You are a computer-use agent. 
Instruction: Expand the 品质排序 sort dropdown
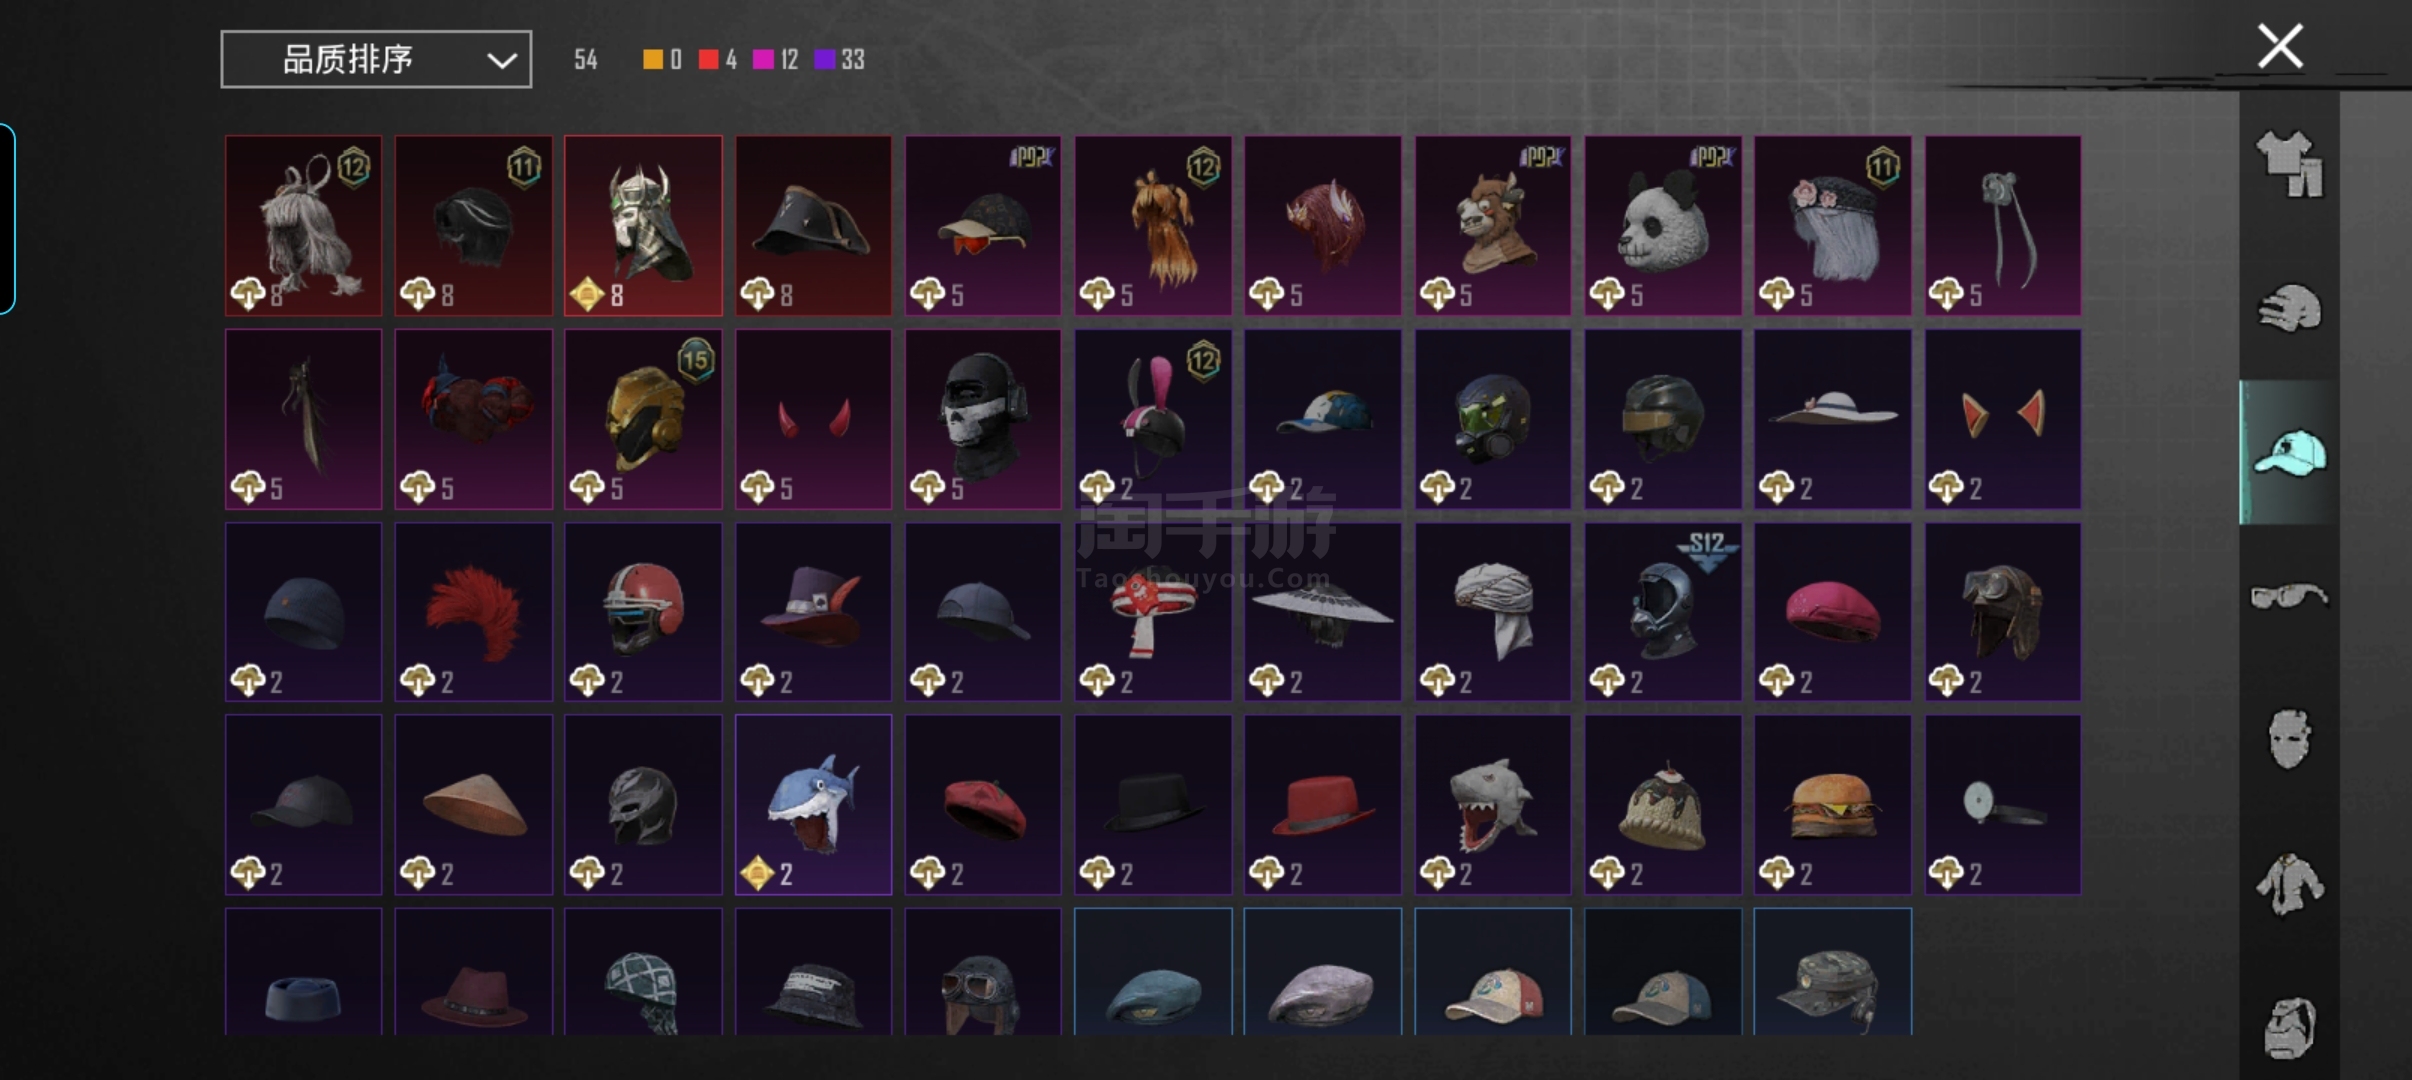click(x=376, y=59)
